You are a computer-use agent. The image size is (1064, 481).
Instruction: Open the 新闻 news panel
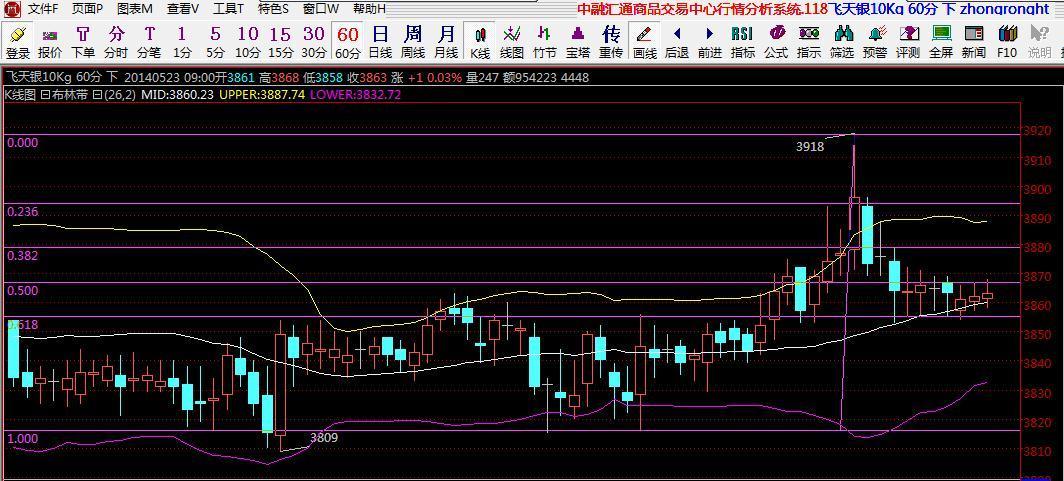pos(973,41)
